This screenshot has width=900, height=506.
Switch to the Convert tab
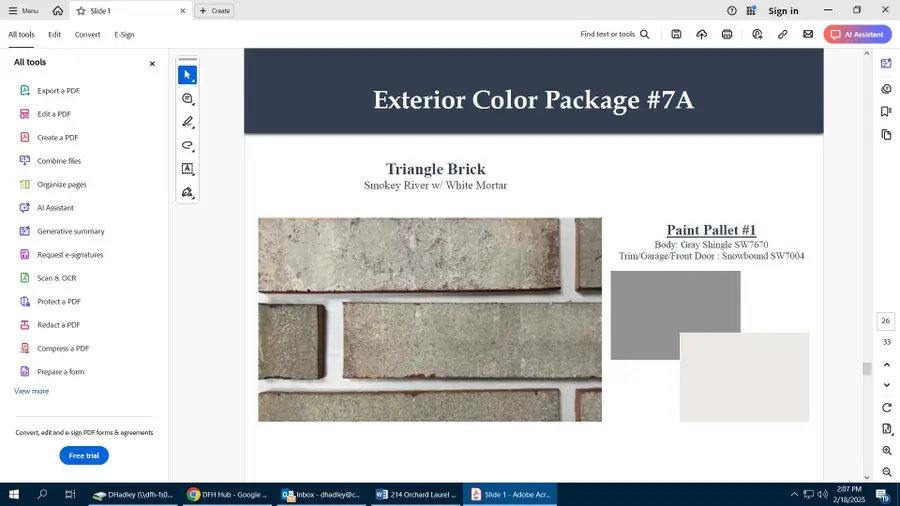[x=87, y=34]
